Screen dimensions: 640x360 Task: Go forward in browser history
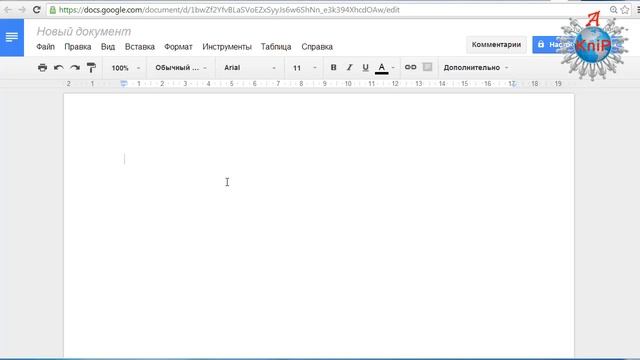pyautogui.click(x=22, y=9)
